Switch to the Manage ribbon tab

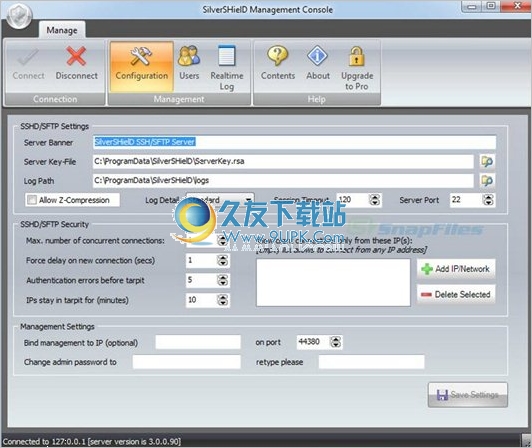point(62,30)
